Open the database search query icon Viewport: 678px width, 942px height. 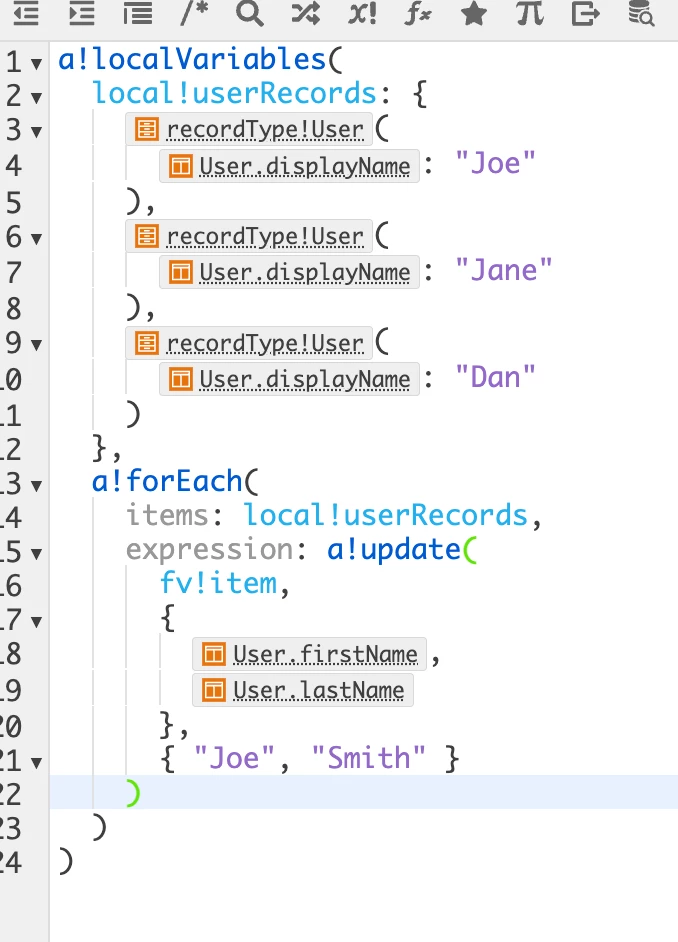(x=641, y=13)
